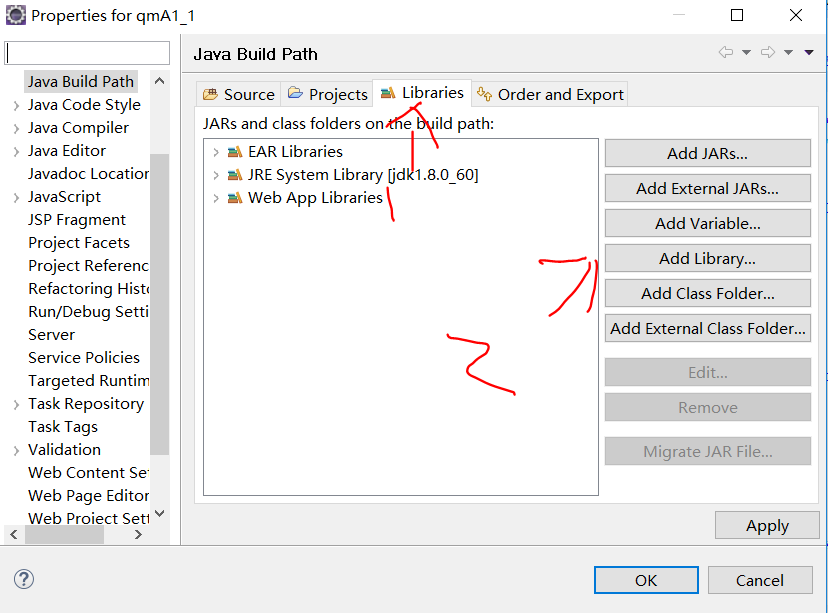Open the help question mark icon
This screenshot has height=613, width=828.
pos(24,579)
